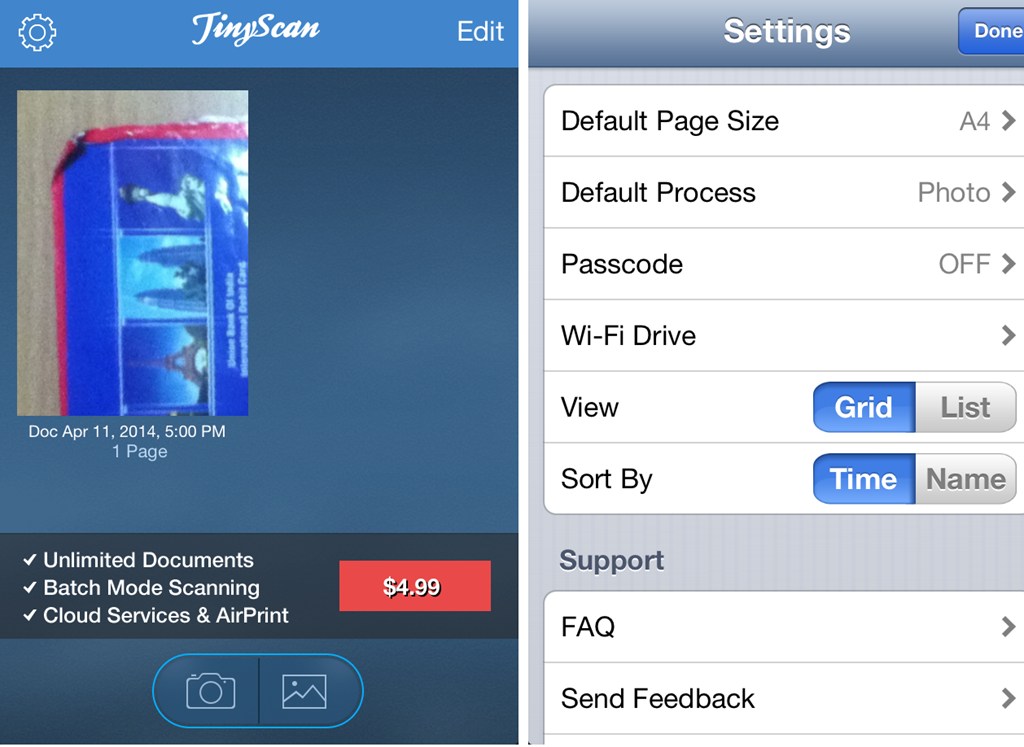
Task: Open Passcode OFF chevron arrow
Action: pos(1008,264)
